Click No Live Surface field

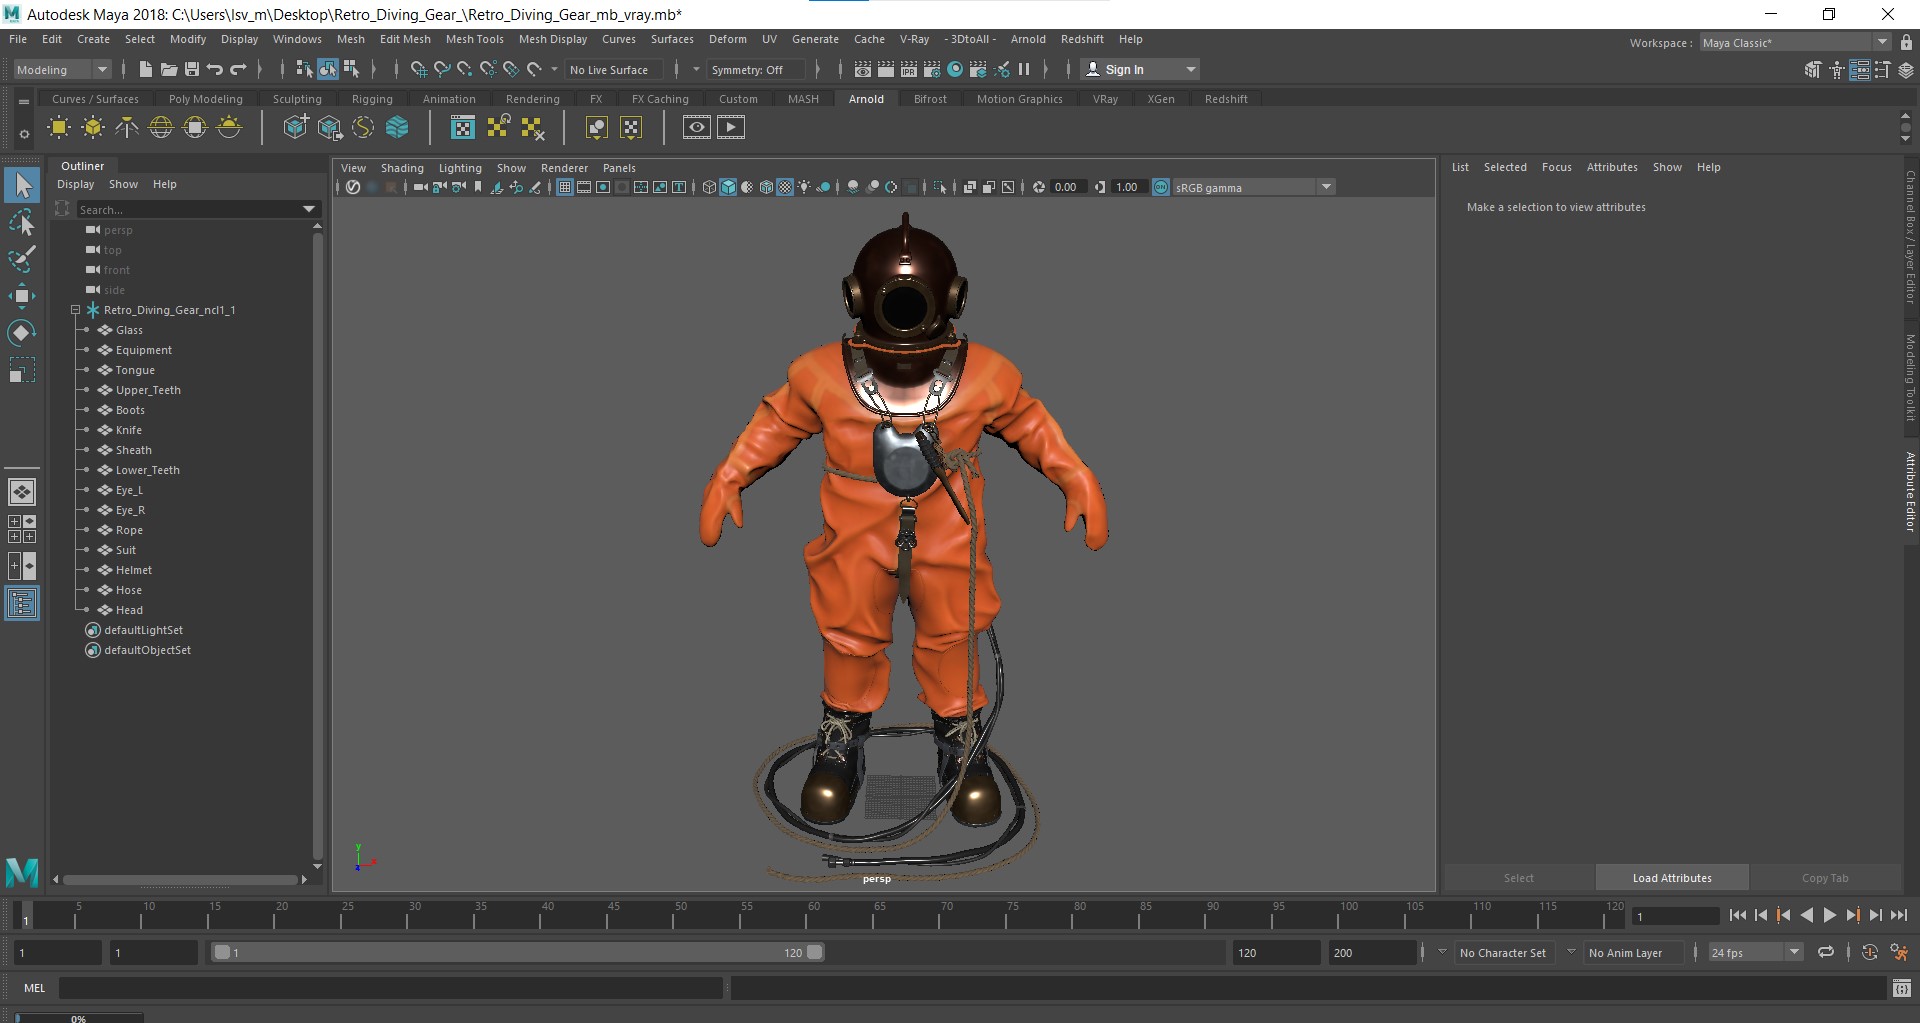612,69
